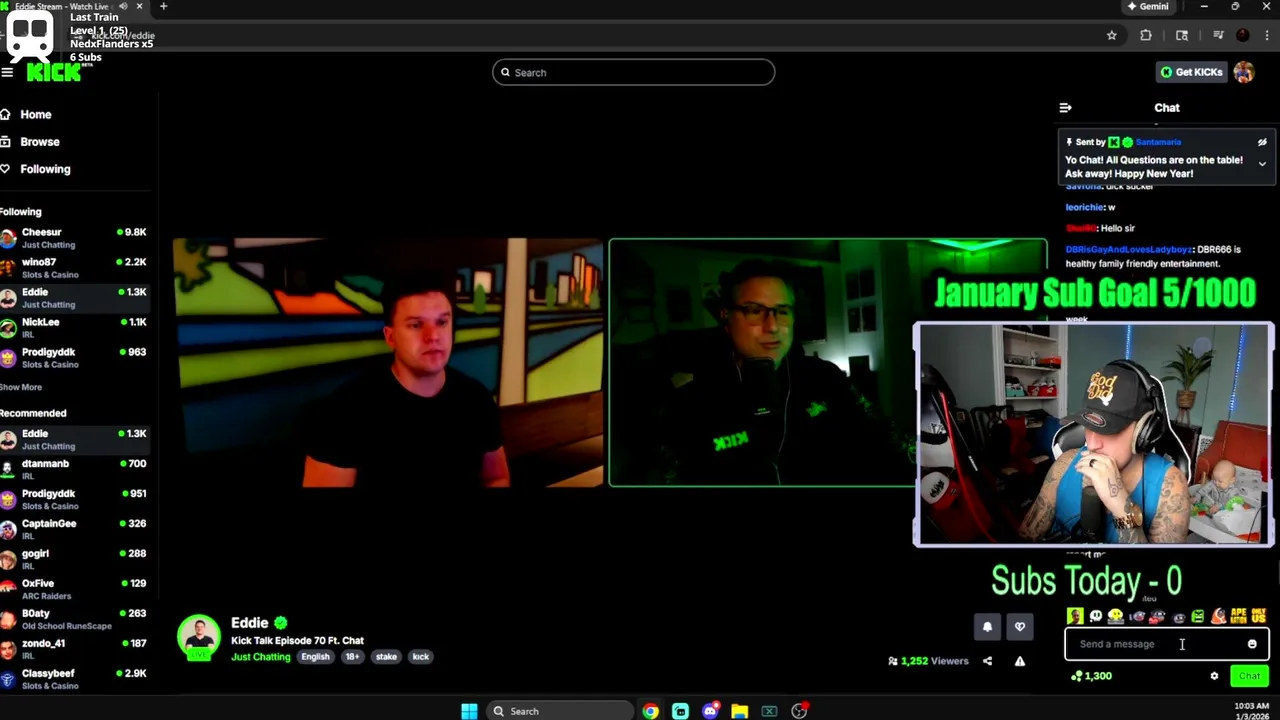Click the English tag
1280x720 pixels.
tap(315, 657)
